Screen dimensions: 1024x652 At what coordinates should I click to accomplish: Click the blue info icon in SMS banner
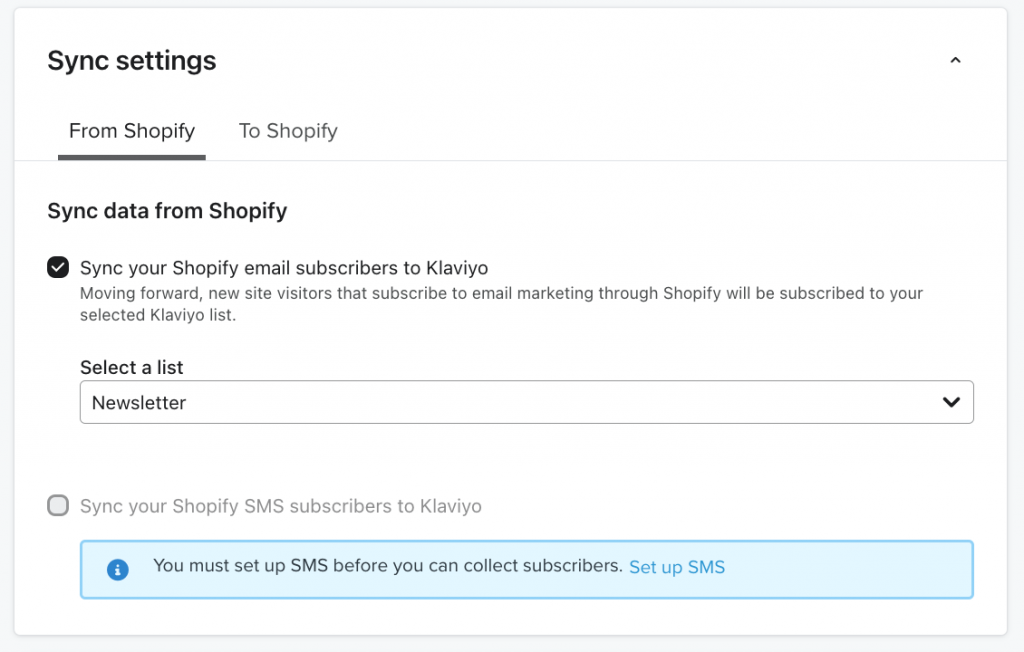(118, 570)
